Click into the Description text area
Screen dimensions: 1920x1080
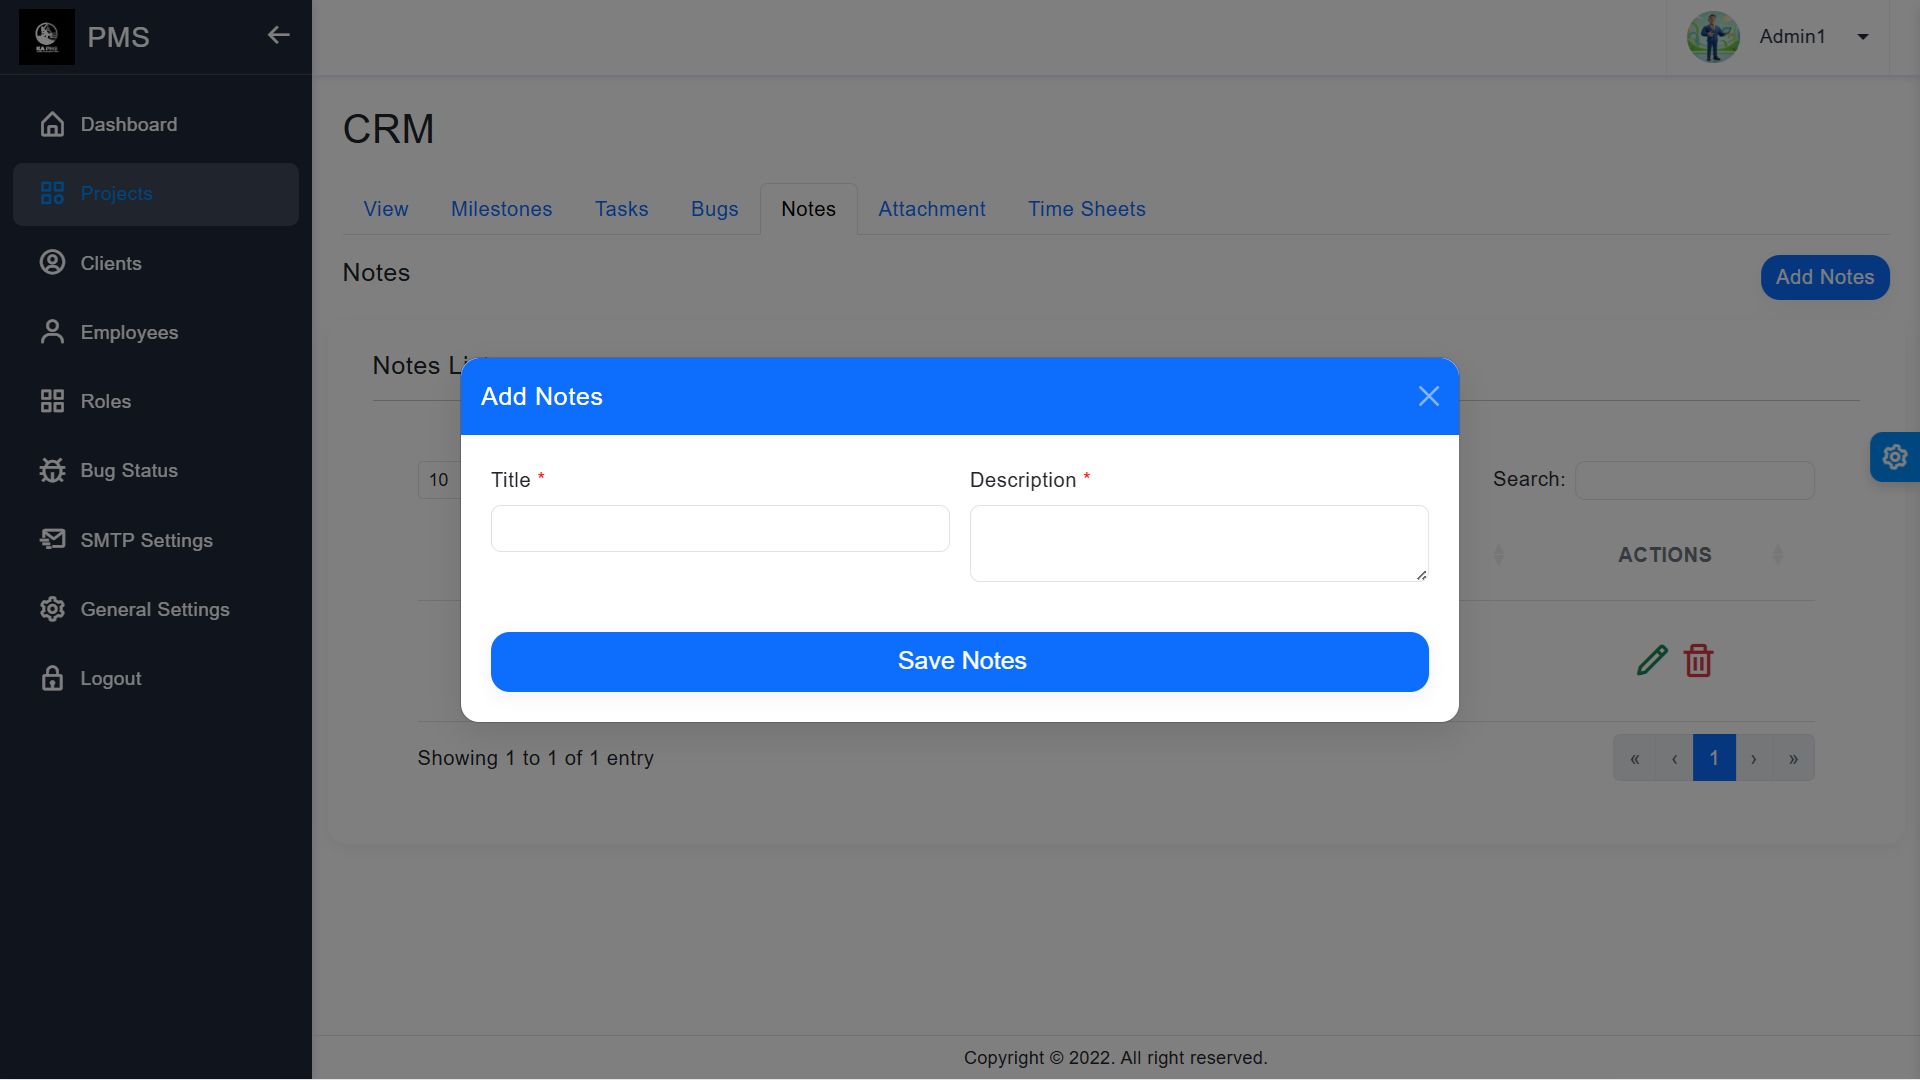1198,543
